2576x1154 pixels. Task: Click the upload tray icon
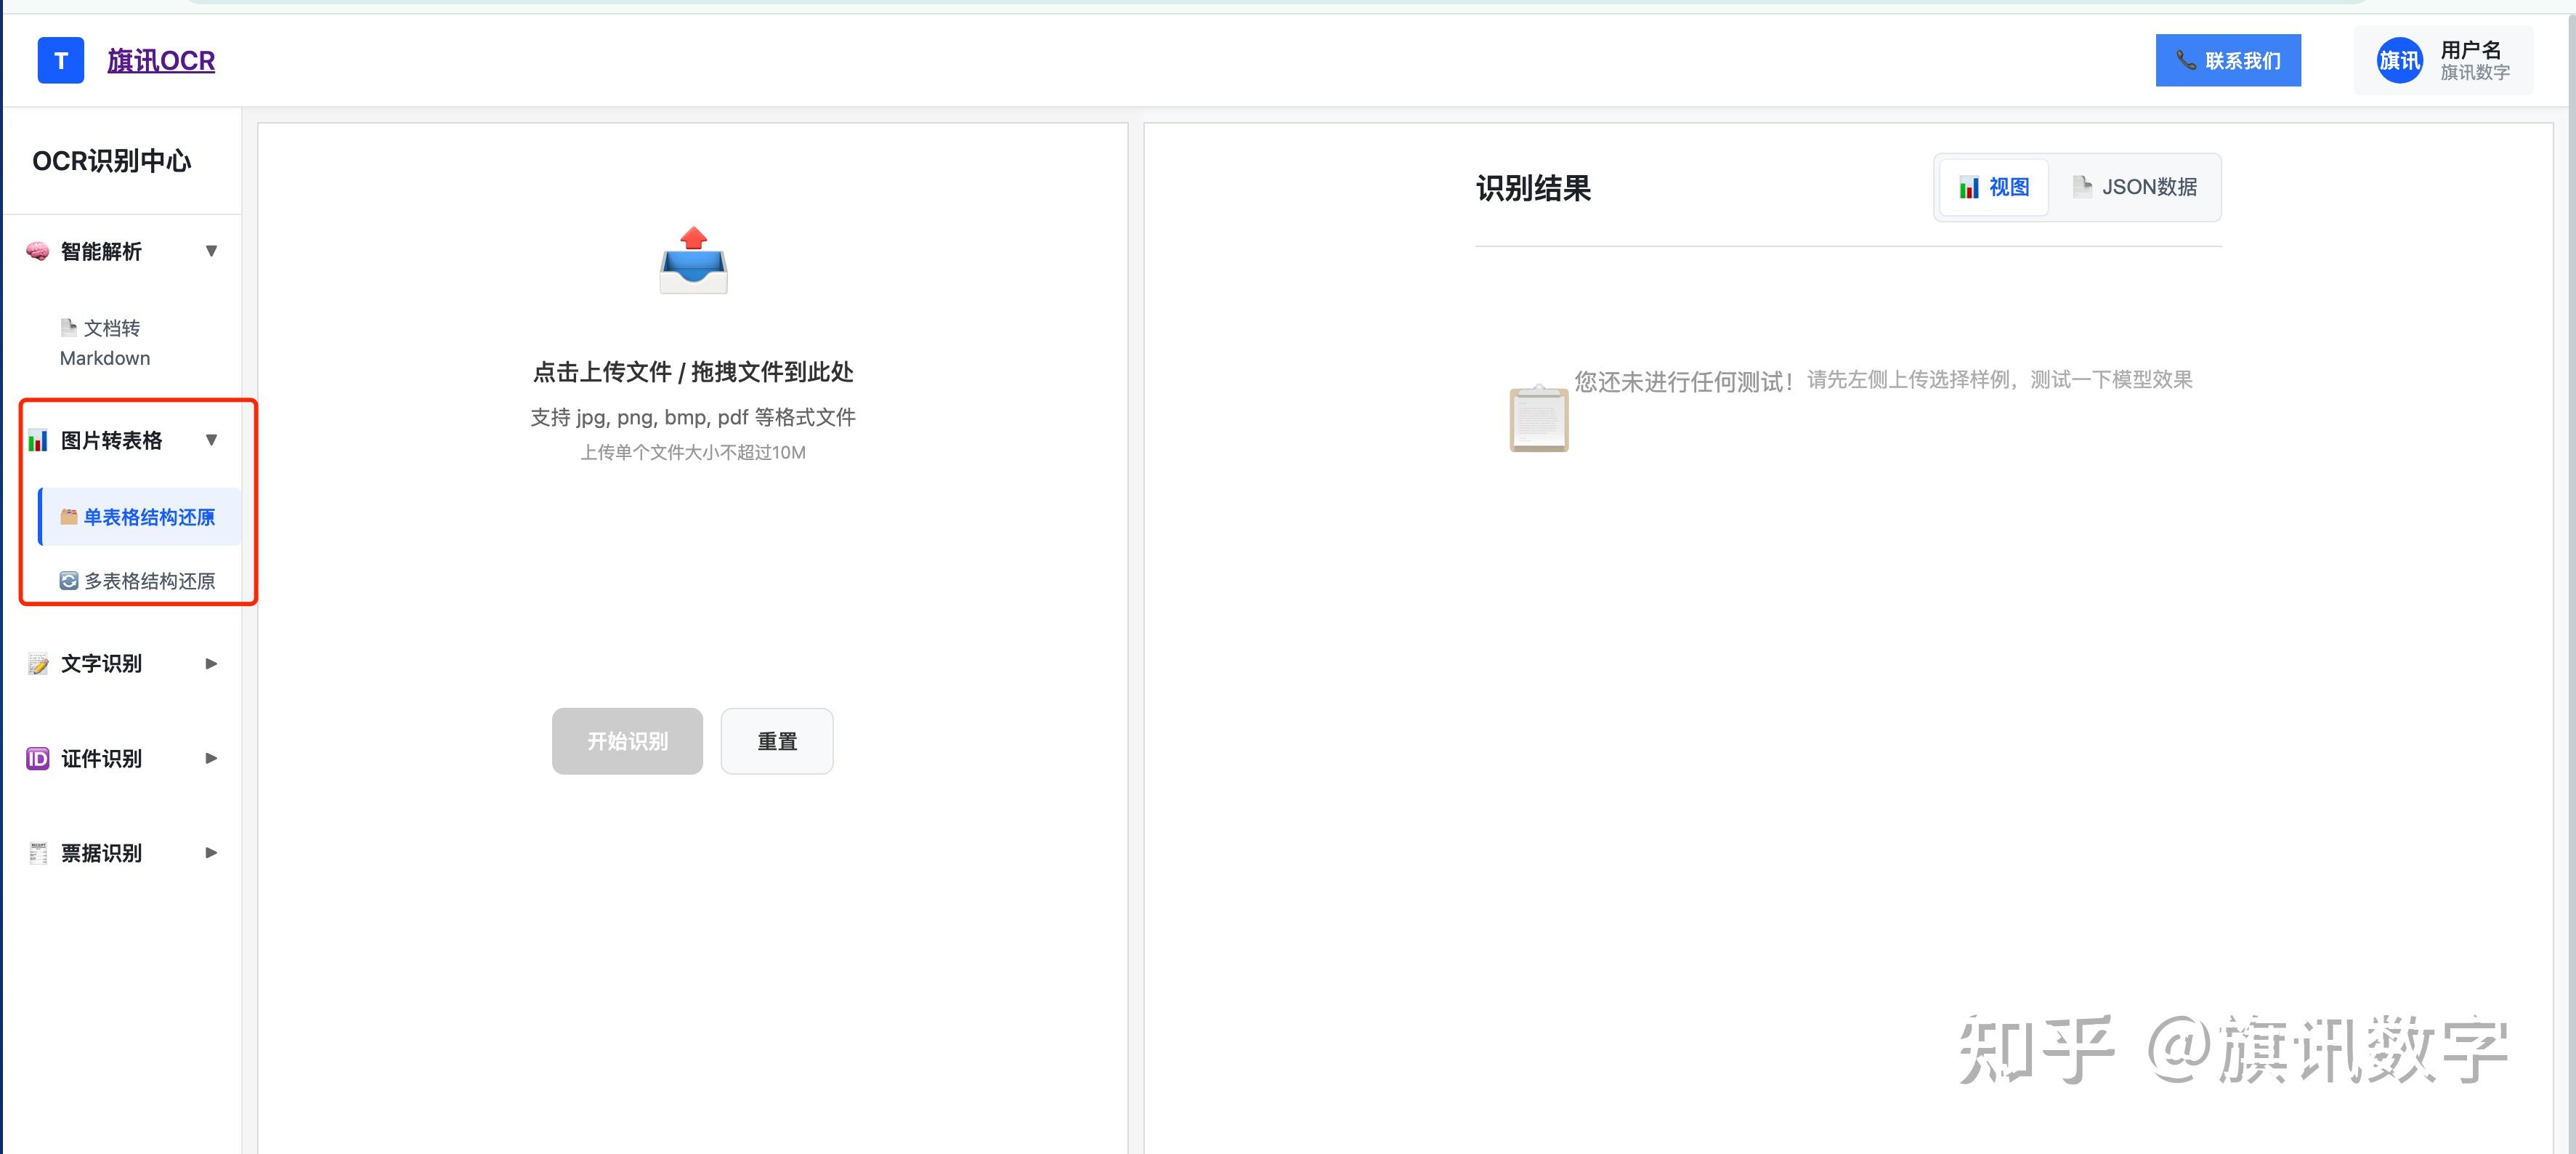point(693,261)
